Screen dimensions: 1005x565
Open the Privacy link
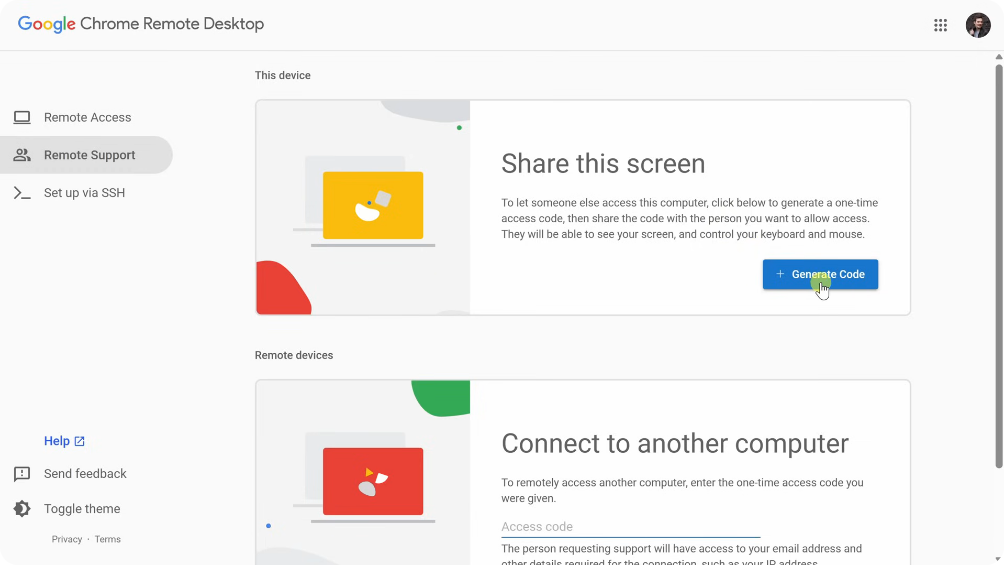(67, 539)
